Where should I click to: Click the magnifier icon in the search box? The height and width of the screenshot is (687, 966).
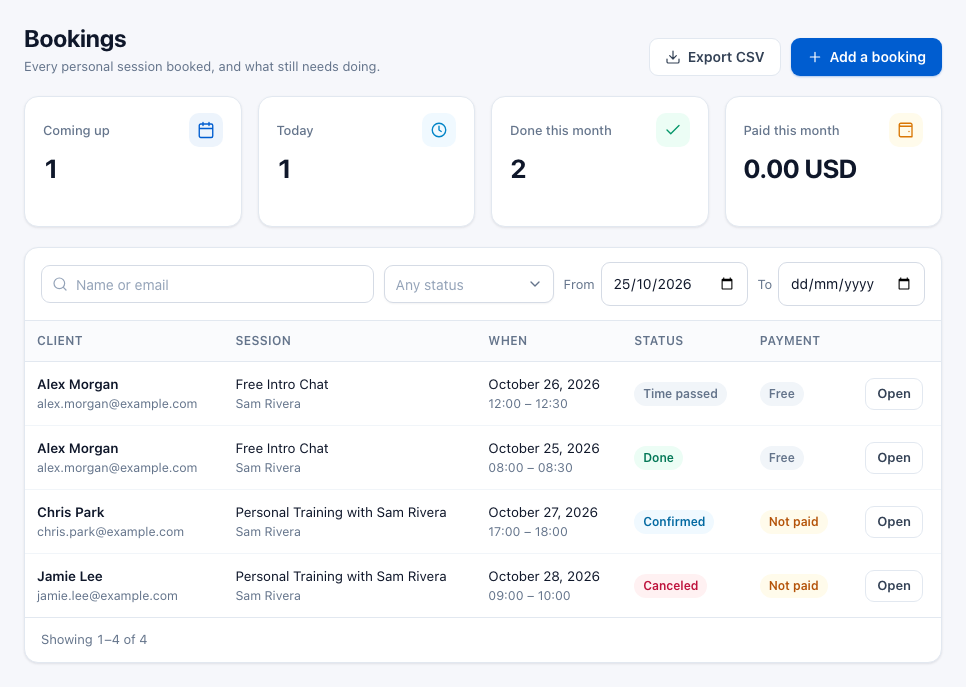[60, 284]
